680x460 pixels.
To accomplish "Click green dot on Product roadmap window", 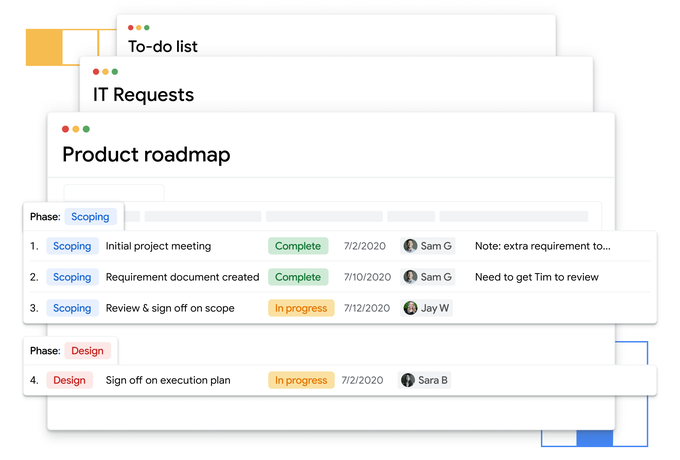I will coord(86,129).
